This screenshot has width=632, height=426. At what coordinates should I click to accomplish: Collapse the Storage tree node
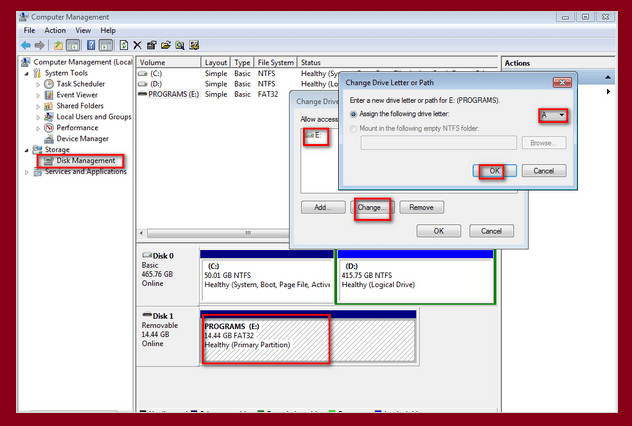(x=27, y=150)
